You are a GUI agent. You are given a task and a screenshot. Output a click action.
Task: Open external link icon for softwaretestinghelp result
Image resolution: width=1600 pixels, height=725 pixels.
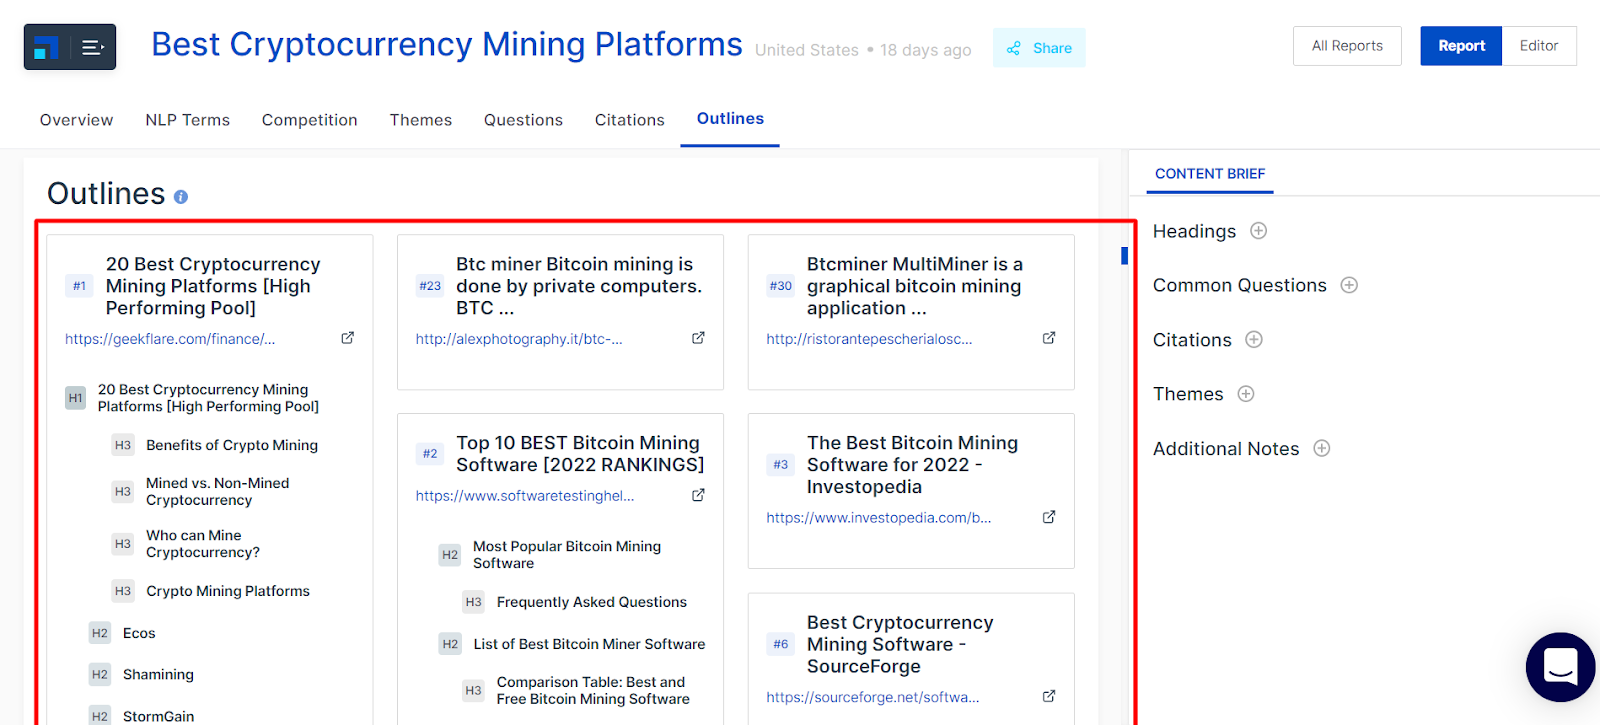[698, 495]
